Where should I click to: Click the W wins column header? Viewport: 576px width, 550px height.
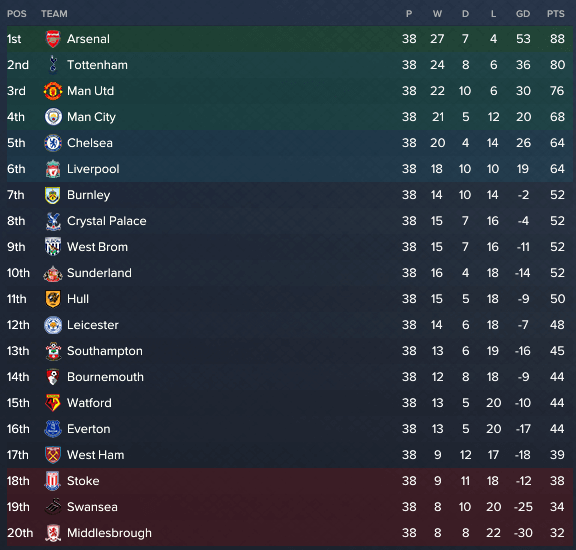[x=437, y=14]
